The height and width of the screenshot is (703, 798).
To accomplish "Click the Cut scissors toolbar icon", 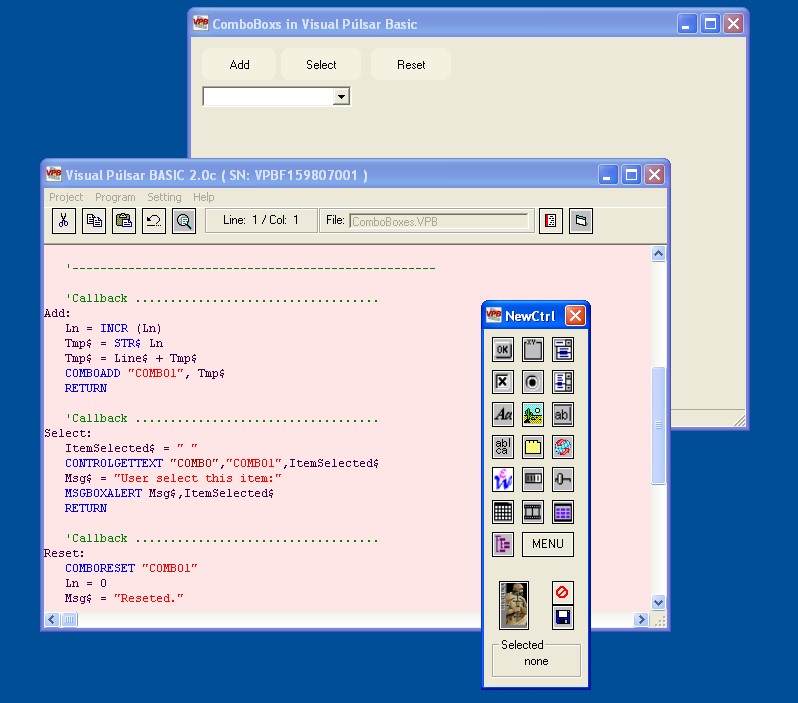I will tap(64, 221).
